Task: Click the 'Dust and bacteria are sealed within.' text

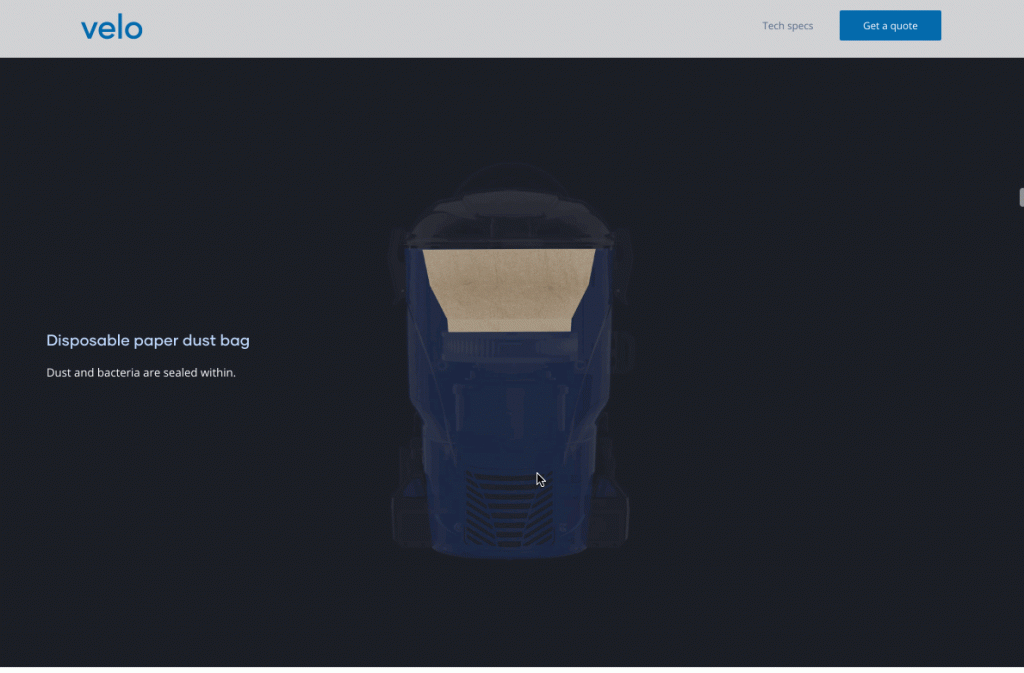Action: tap(141, 373)
